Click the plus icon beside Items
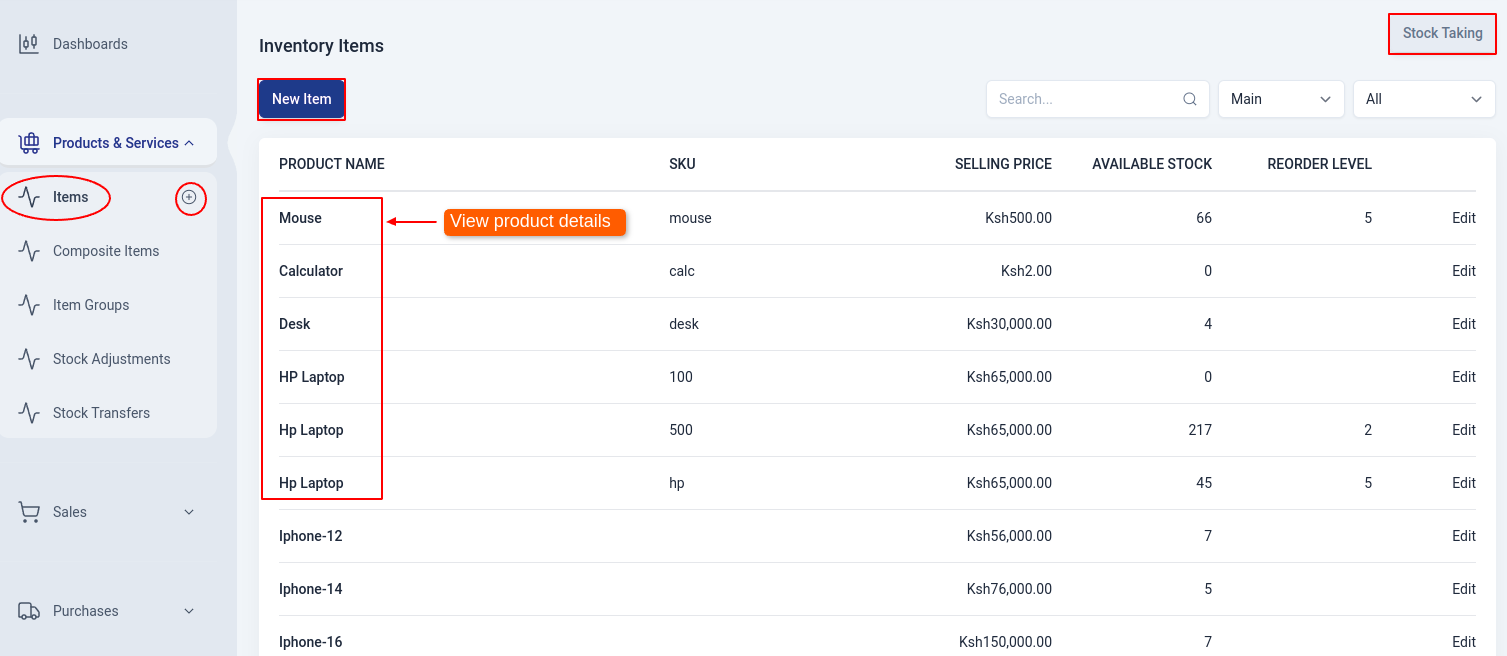 pyautogui.click(x=189, y=198)
